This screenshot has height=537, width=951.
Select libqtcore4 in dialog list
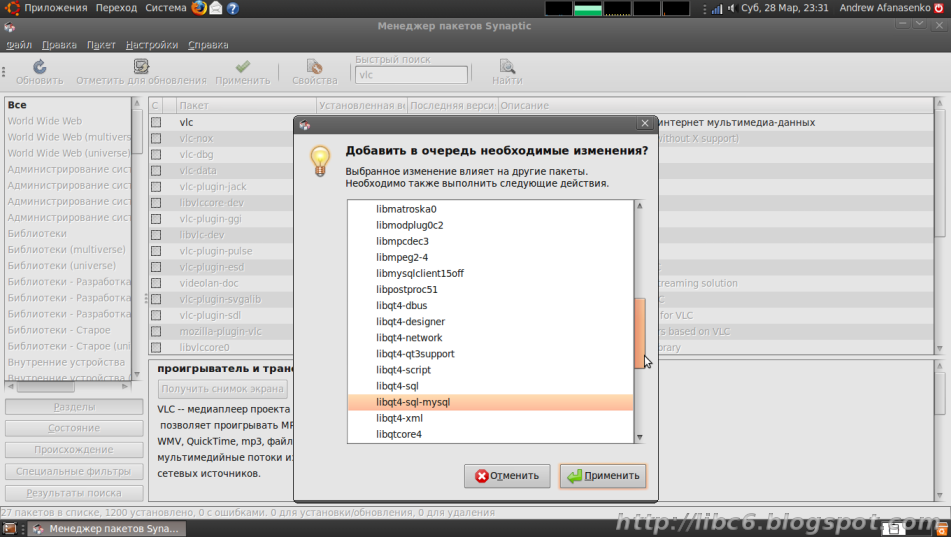click(490, 434)
